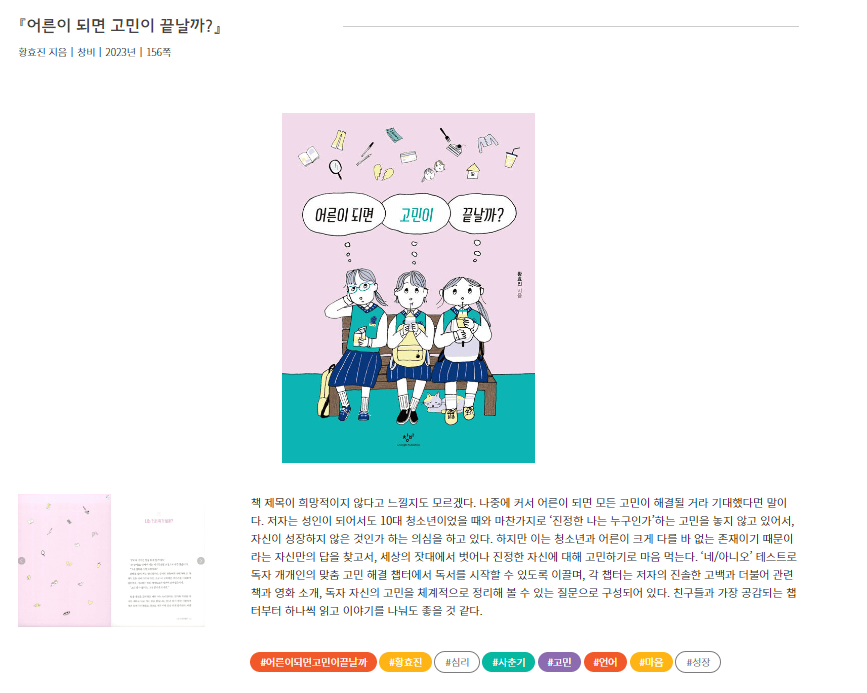
Task: Click the pink preview page thumbnail
Action: (x=64, y=560)
